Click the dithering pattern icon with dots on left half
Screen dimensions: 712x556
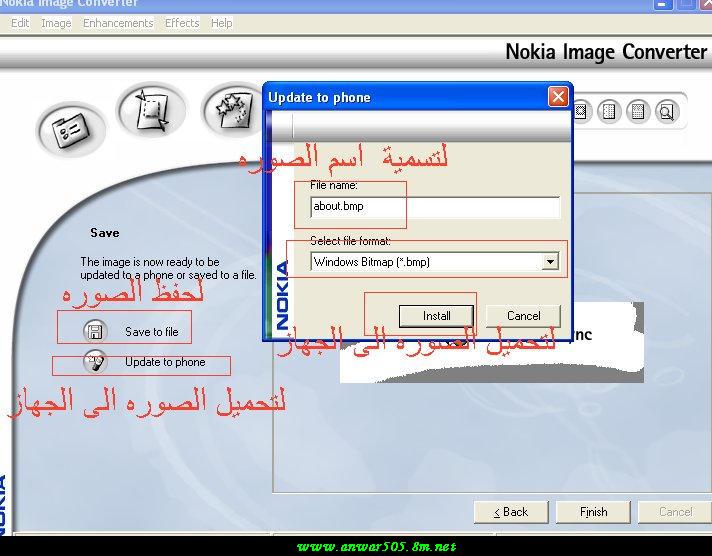tap(609, 111)
